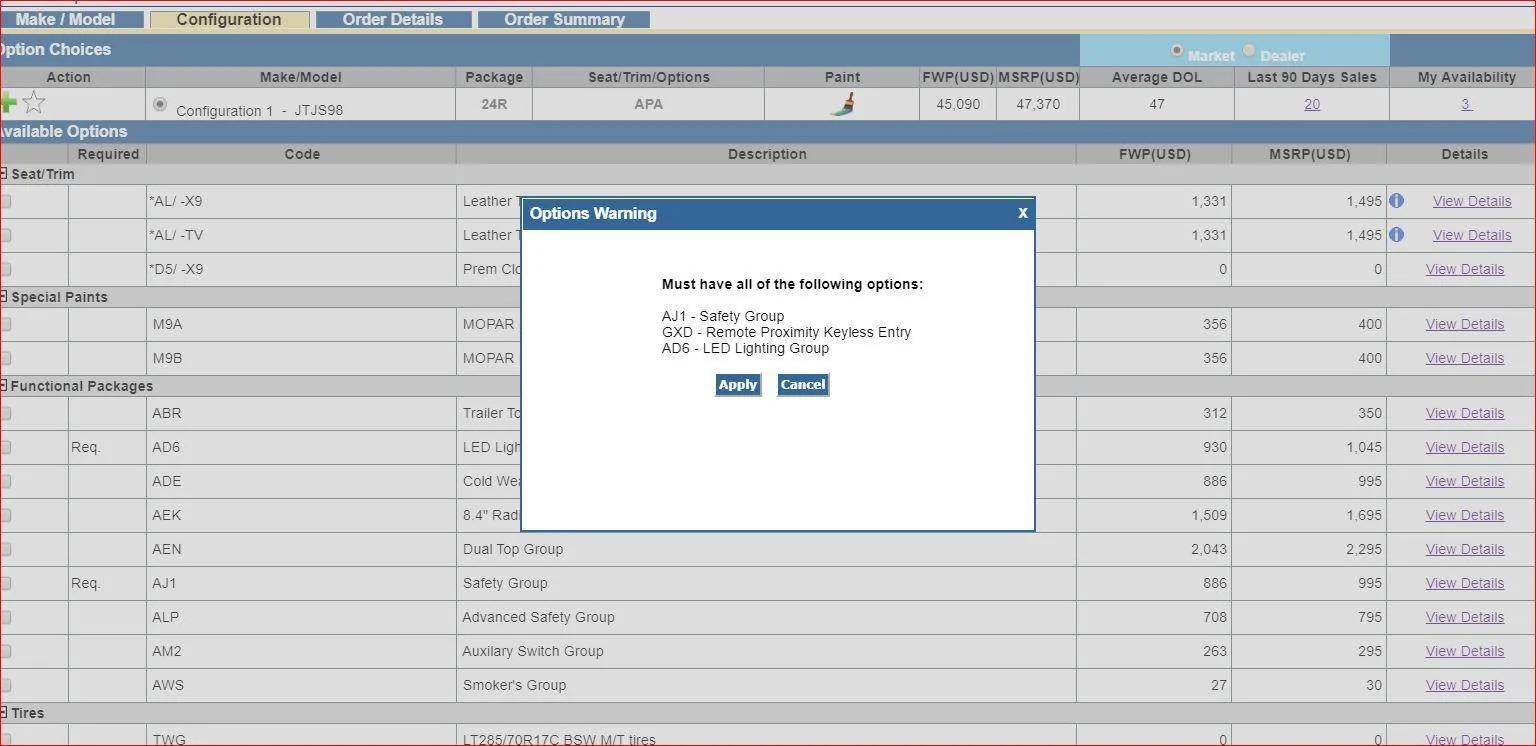Click the Auxilary Switch Group description

[533, 651]
